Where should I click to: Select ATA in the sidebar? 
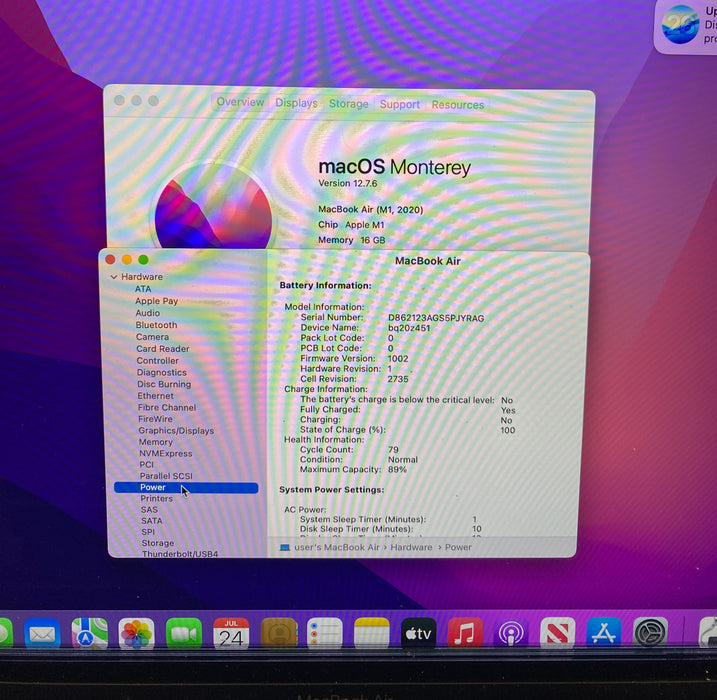pos(143,289)
